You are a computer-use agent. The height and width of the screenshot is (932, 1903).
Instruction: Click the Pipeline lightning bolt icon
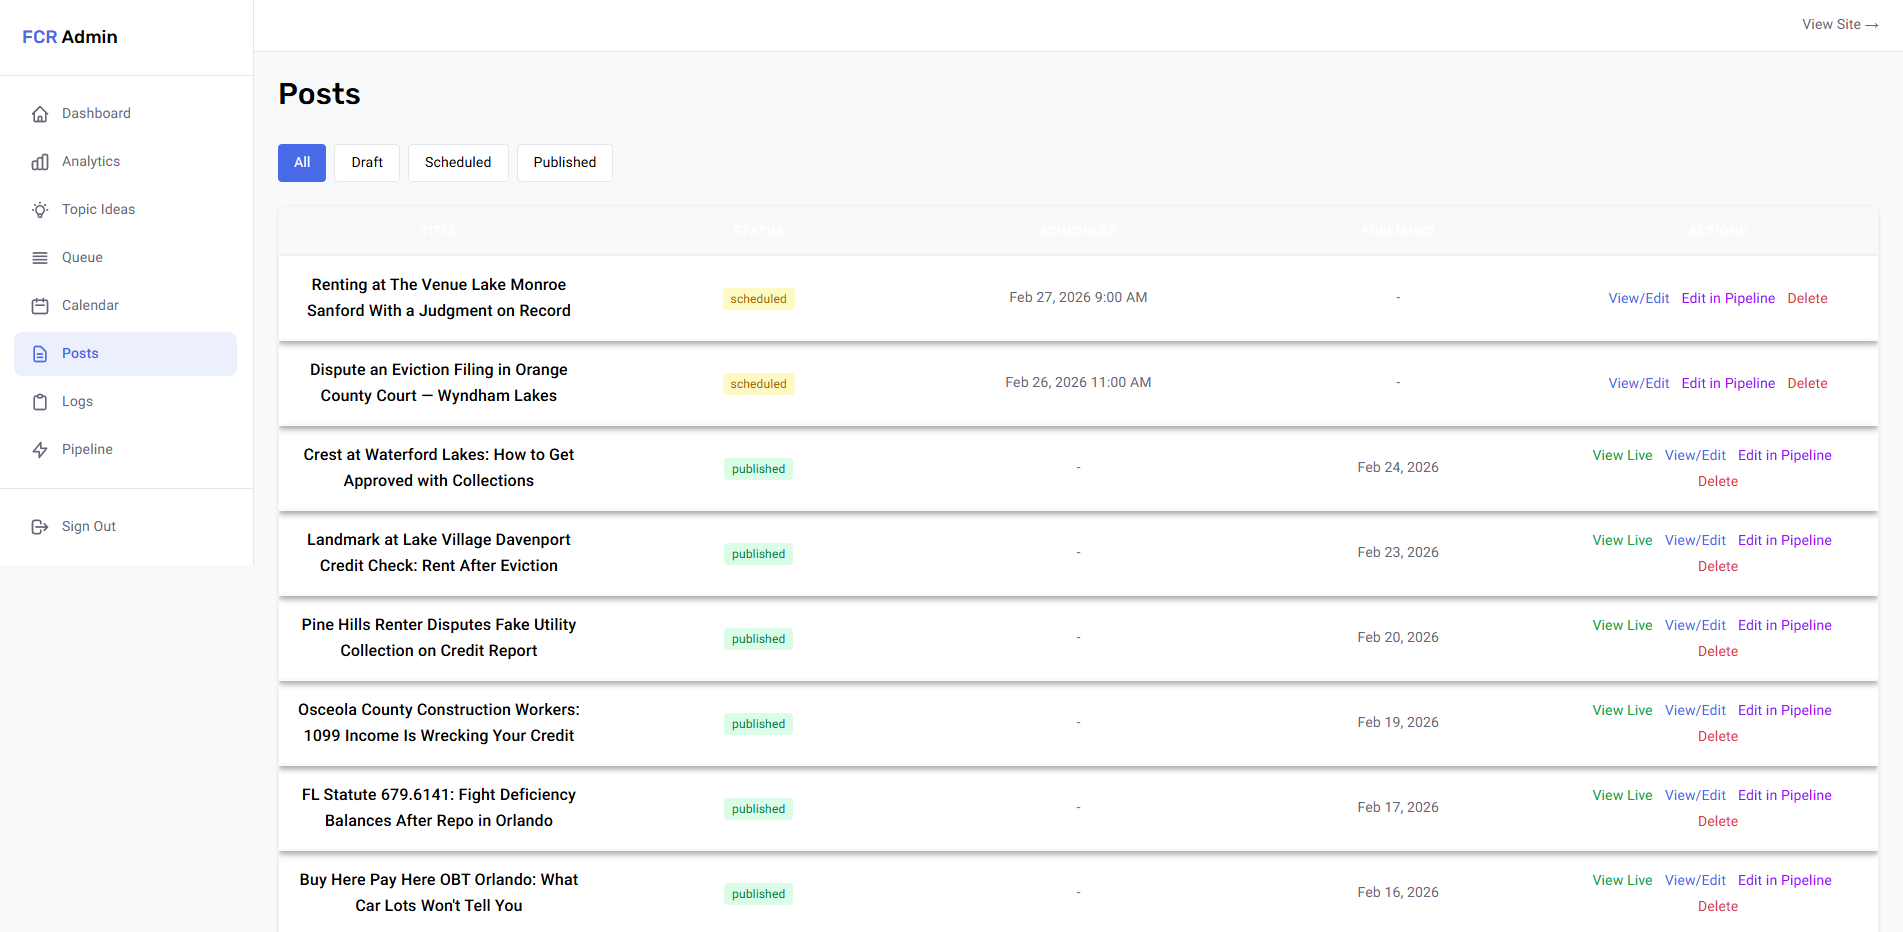(x=40, y=450)
